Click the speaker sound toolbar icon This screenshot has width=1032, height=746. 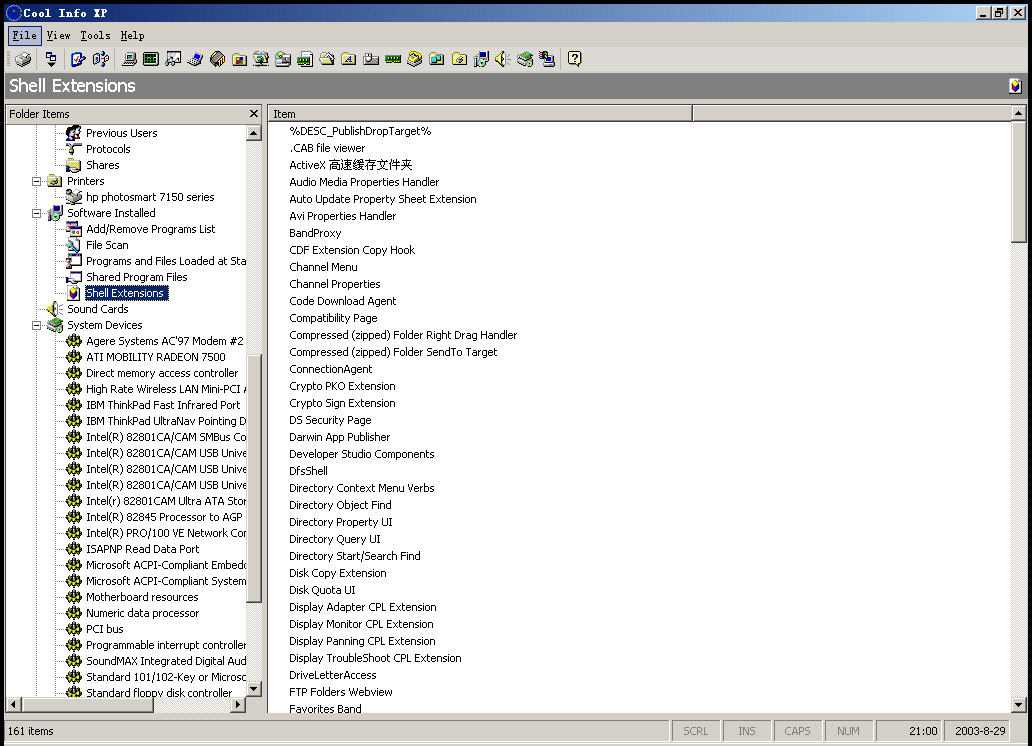click(502, 60)
